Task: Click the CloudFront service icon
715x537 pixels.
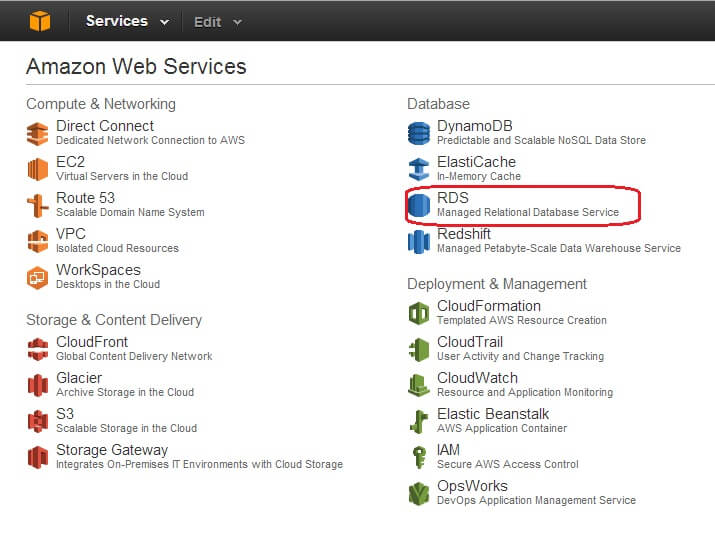Action: 37,350
